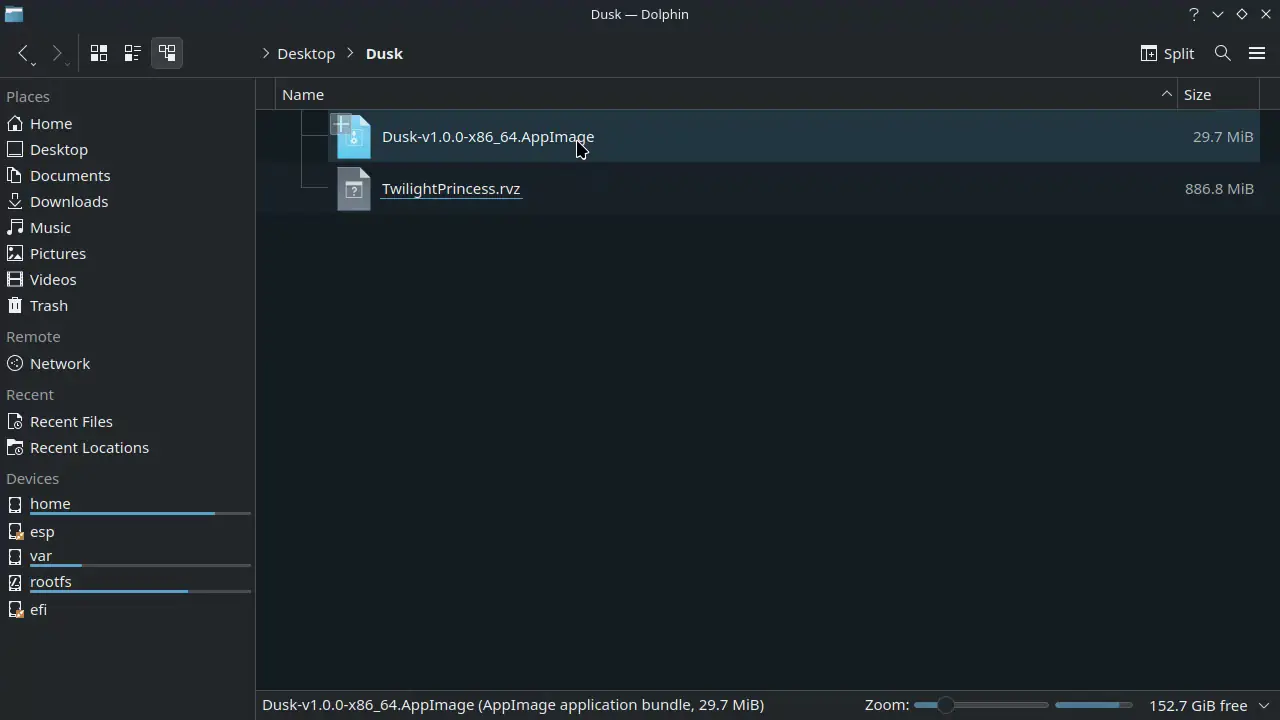Click the 886.8 MiB size cell
Viewport: 1280px width, 720px height.
click(1219, 189)
